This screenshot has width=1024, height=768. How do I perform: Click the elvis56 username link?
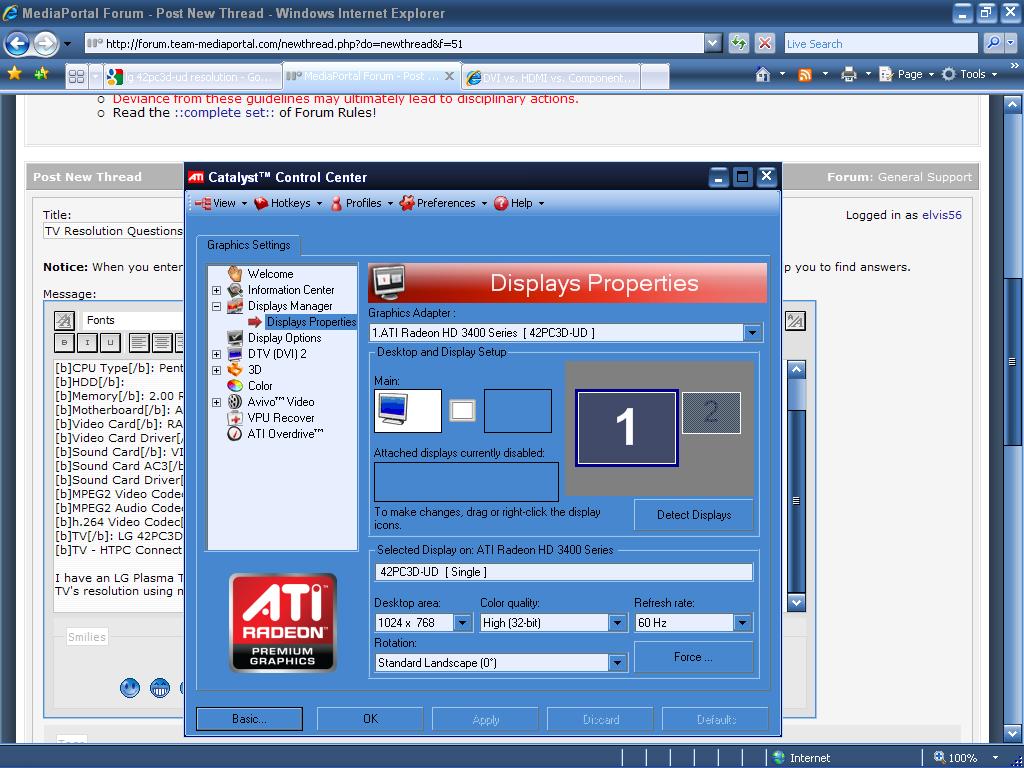click(942, 215)
